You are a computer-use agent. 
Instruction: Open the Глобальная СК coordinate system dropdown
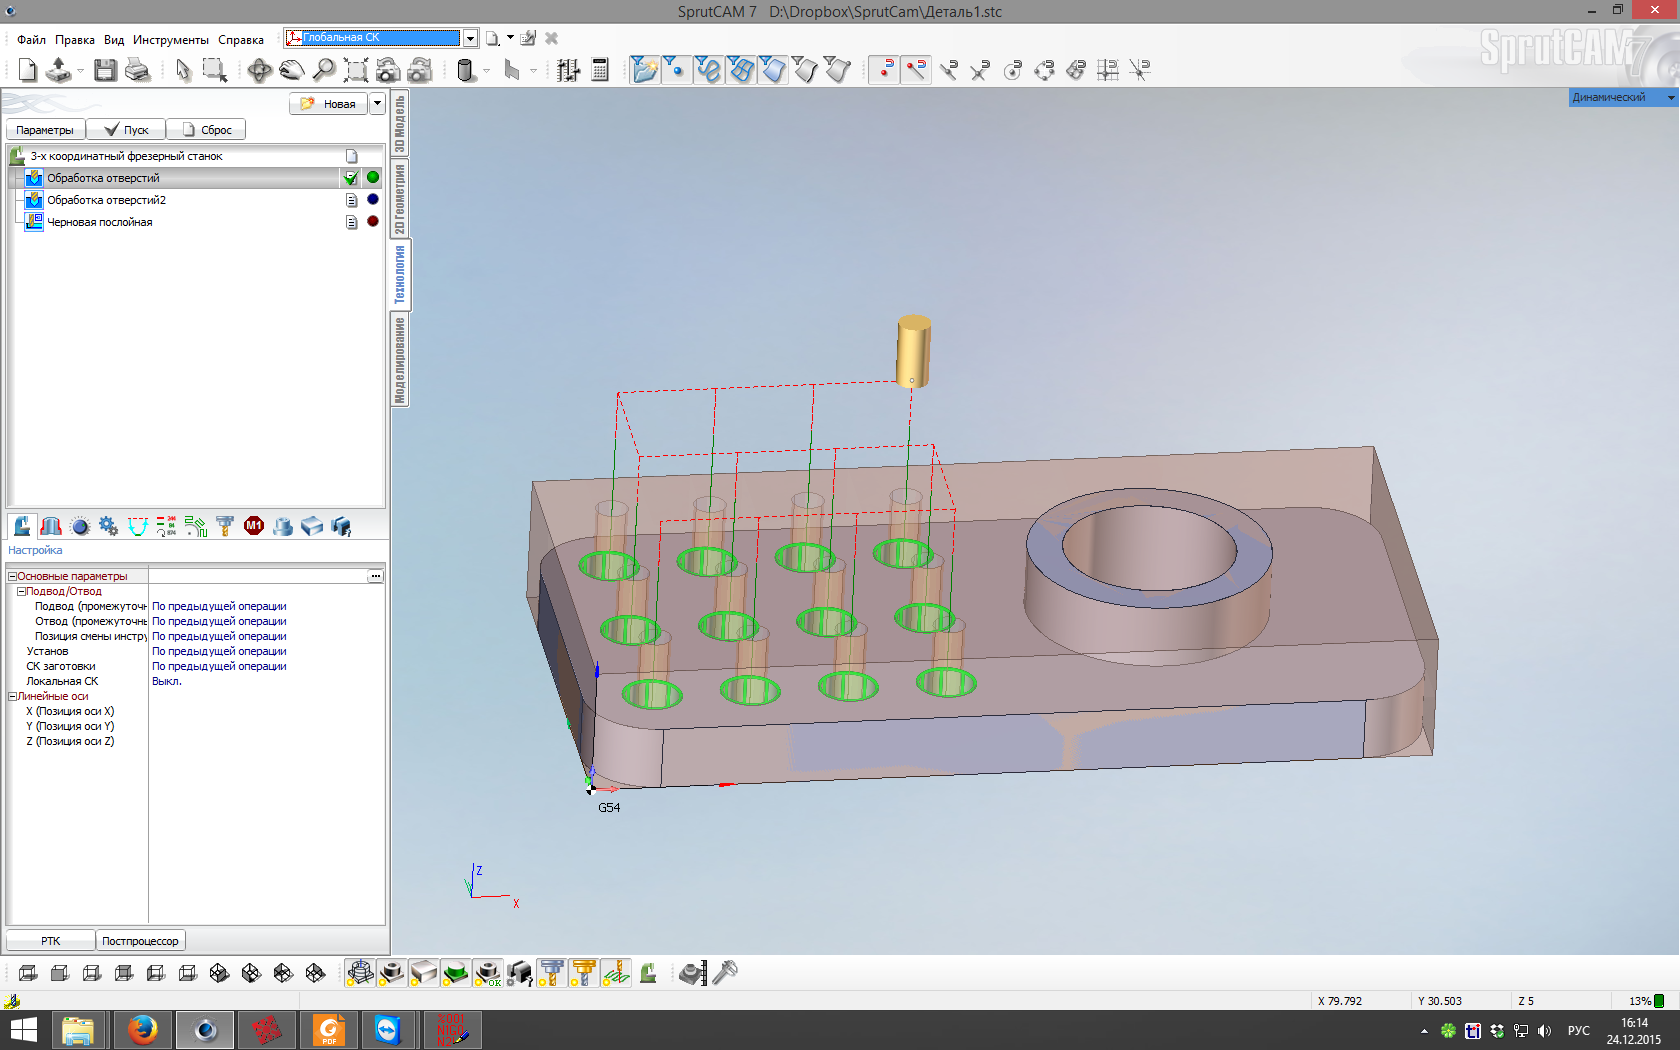point(470,38)
